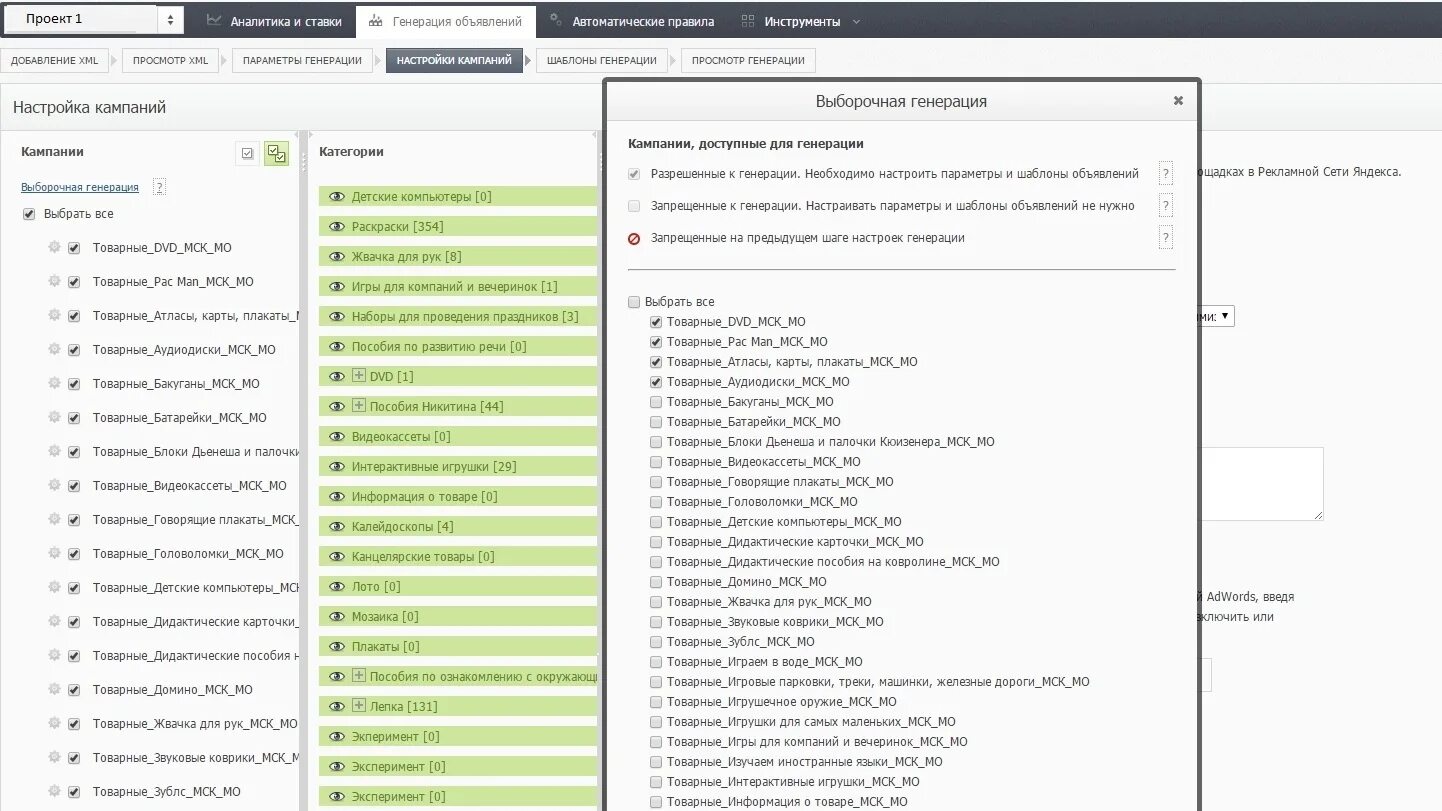Click the Выборочная генерация link
The height and width of the screenshot is (811, 1442).
pyautogui.click(x=80, y=187)
